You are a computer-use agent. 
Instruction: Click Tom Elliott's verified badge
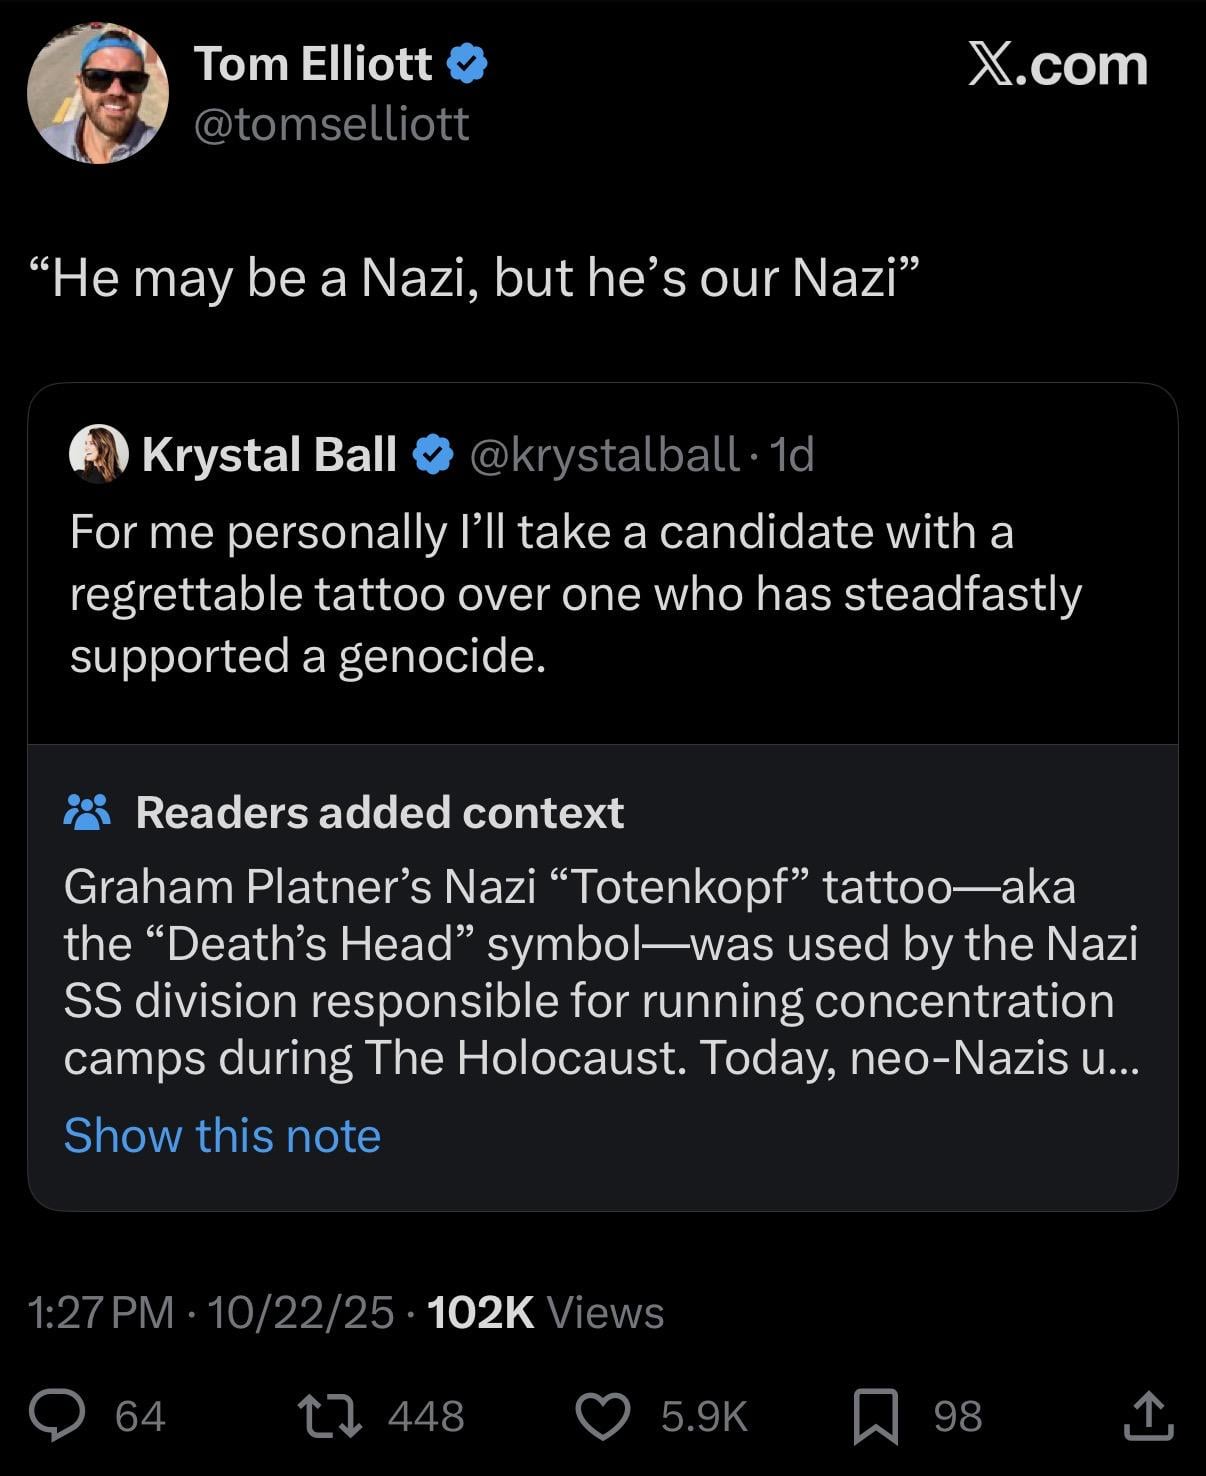466,64
